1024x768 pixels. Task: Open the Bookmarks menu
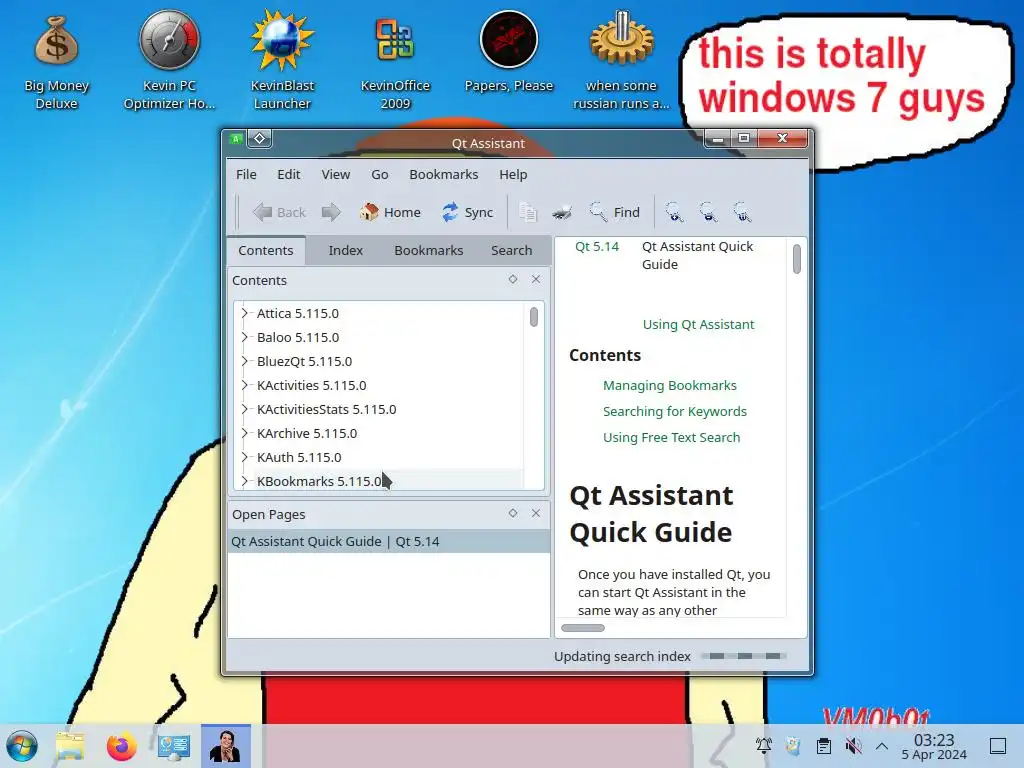pos(443,174)
